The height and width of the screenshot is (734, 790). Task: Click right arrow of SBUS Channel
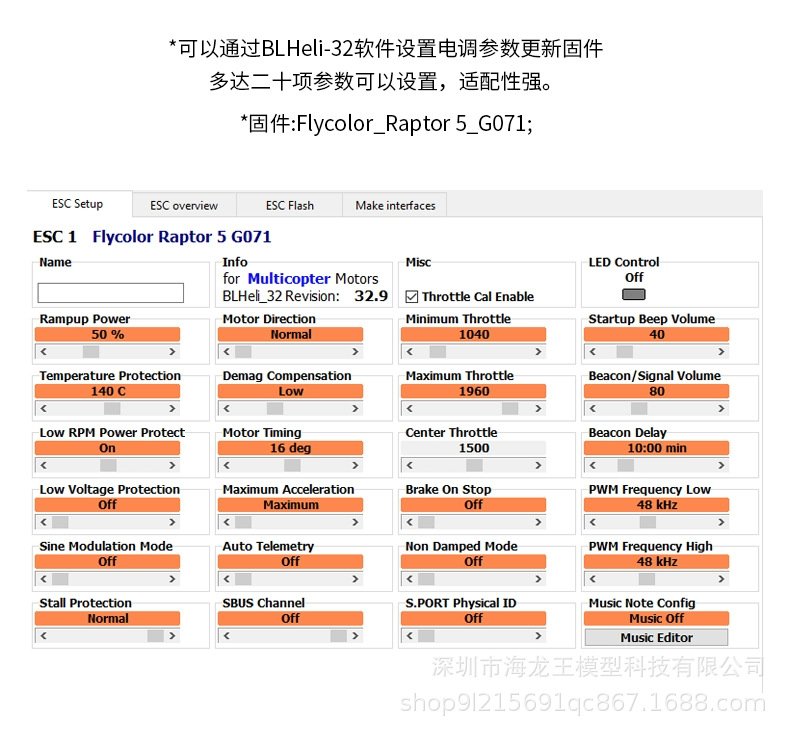click(355, 636)
